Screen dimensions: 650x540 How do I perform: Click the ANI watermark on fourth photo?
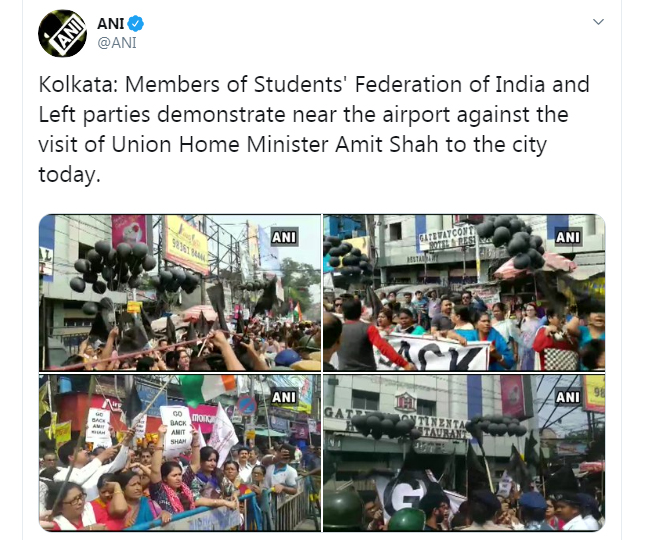pos(568,397)
